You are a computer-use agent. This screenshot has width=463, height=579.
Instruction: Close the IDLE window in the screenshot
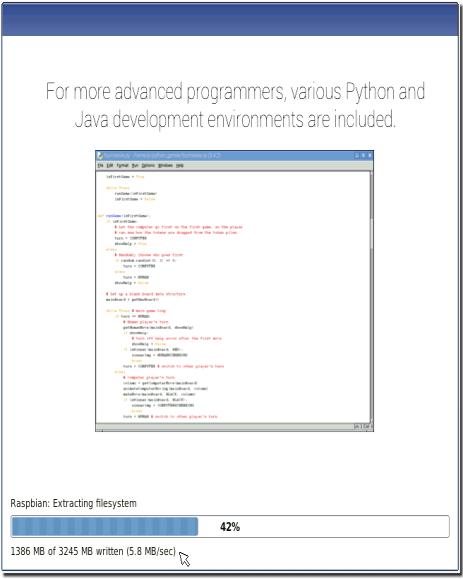tap(370, 156)
